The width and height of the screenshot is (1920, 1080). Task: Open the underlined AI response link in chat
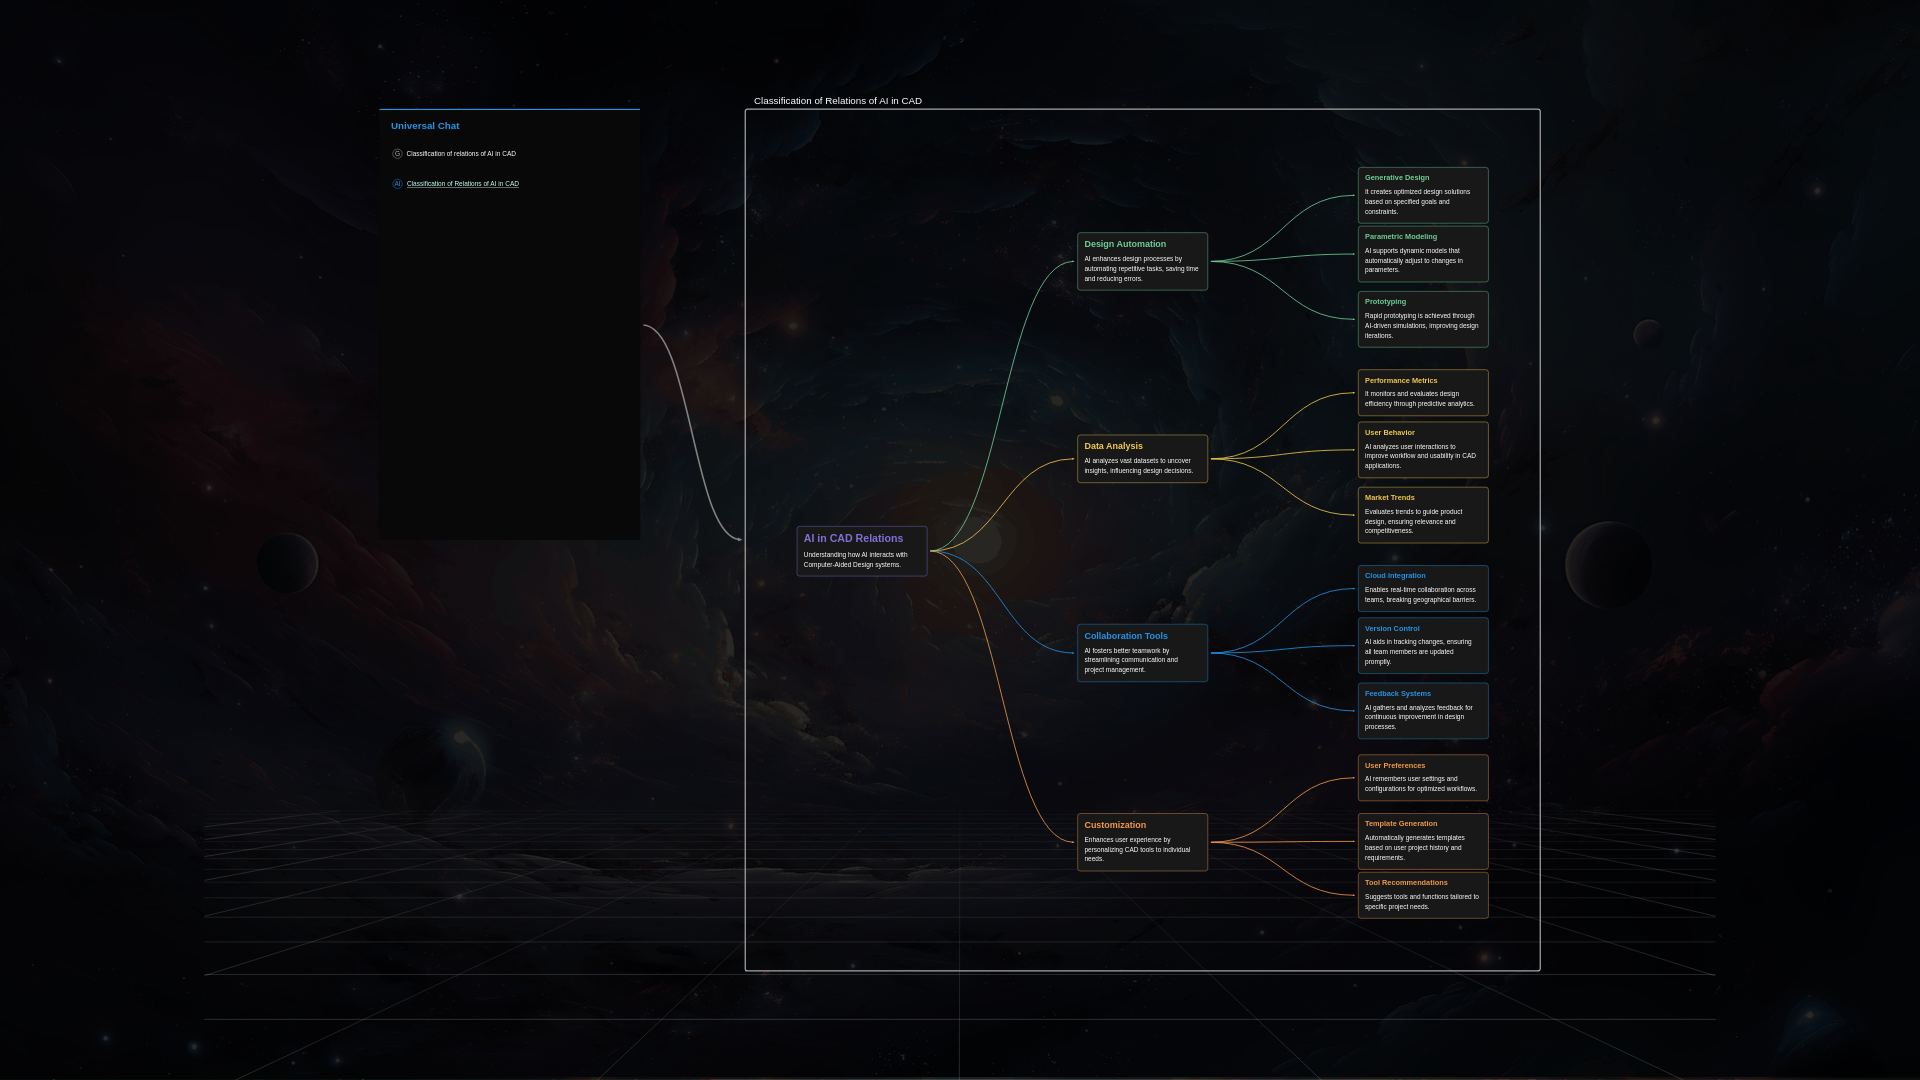tap(462, 184)
